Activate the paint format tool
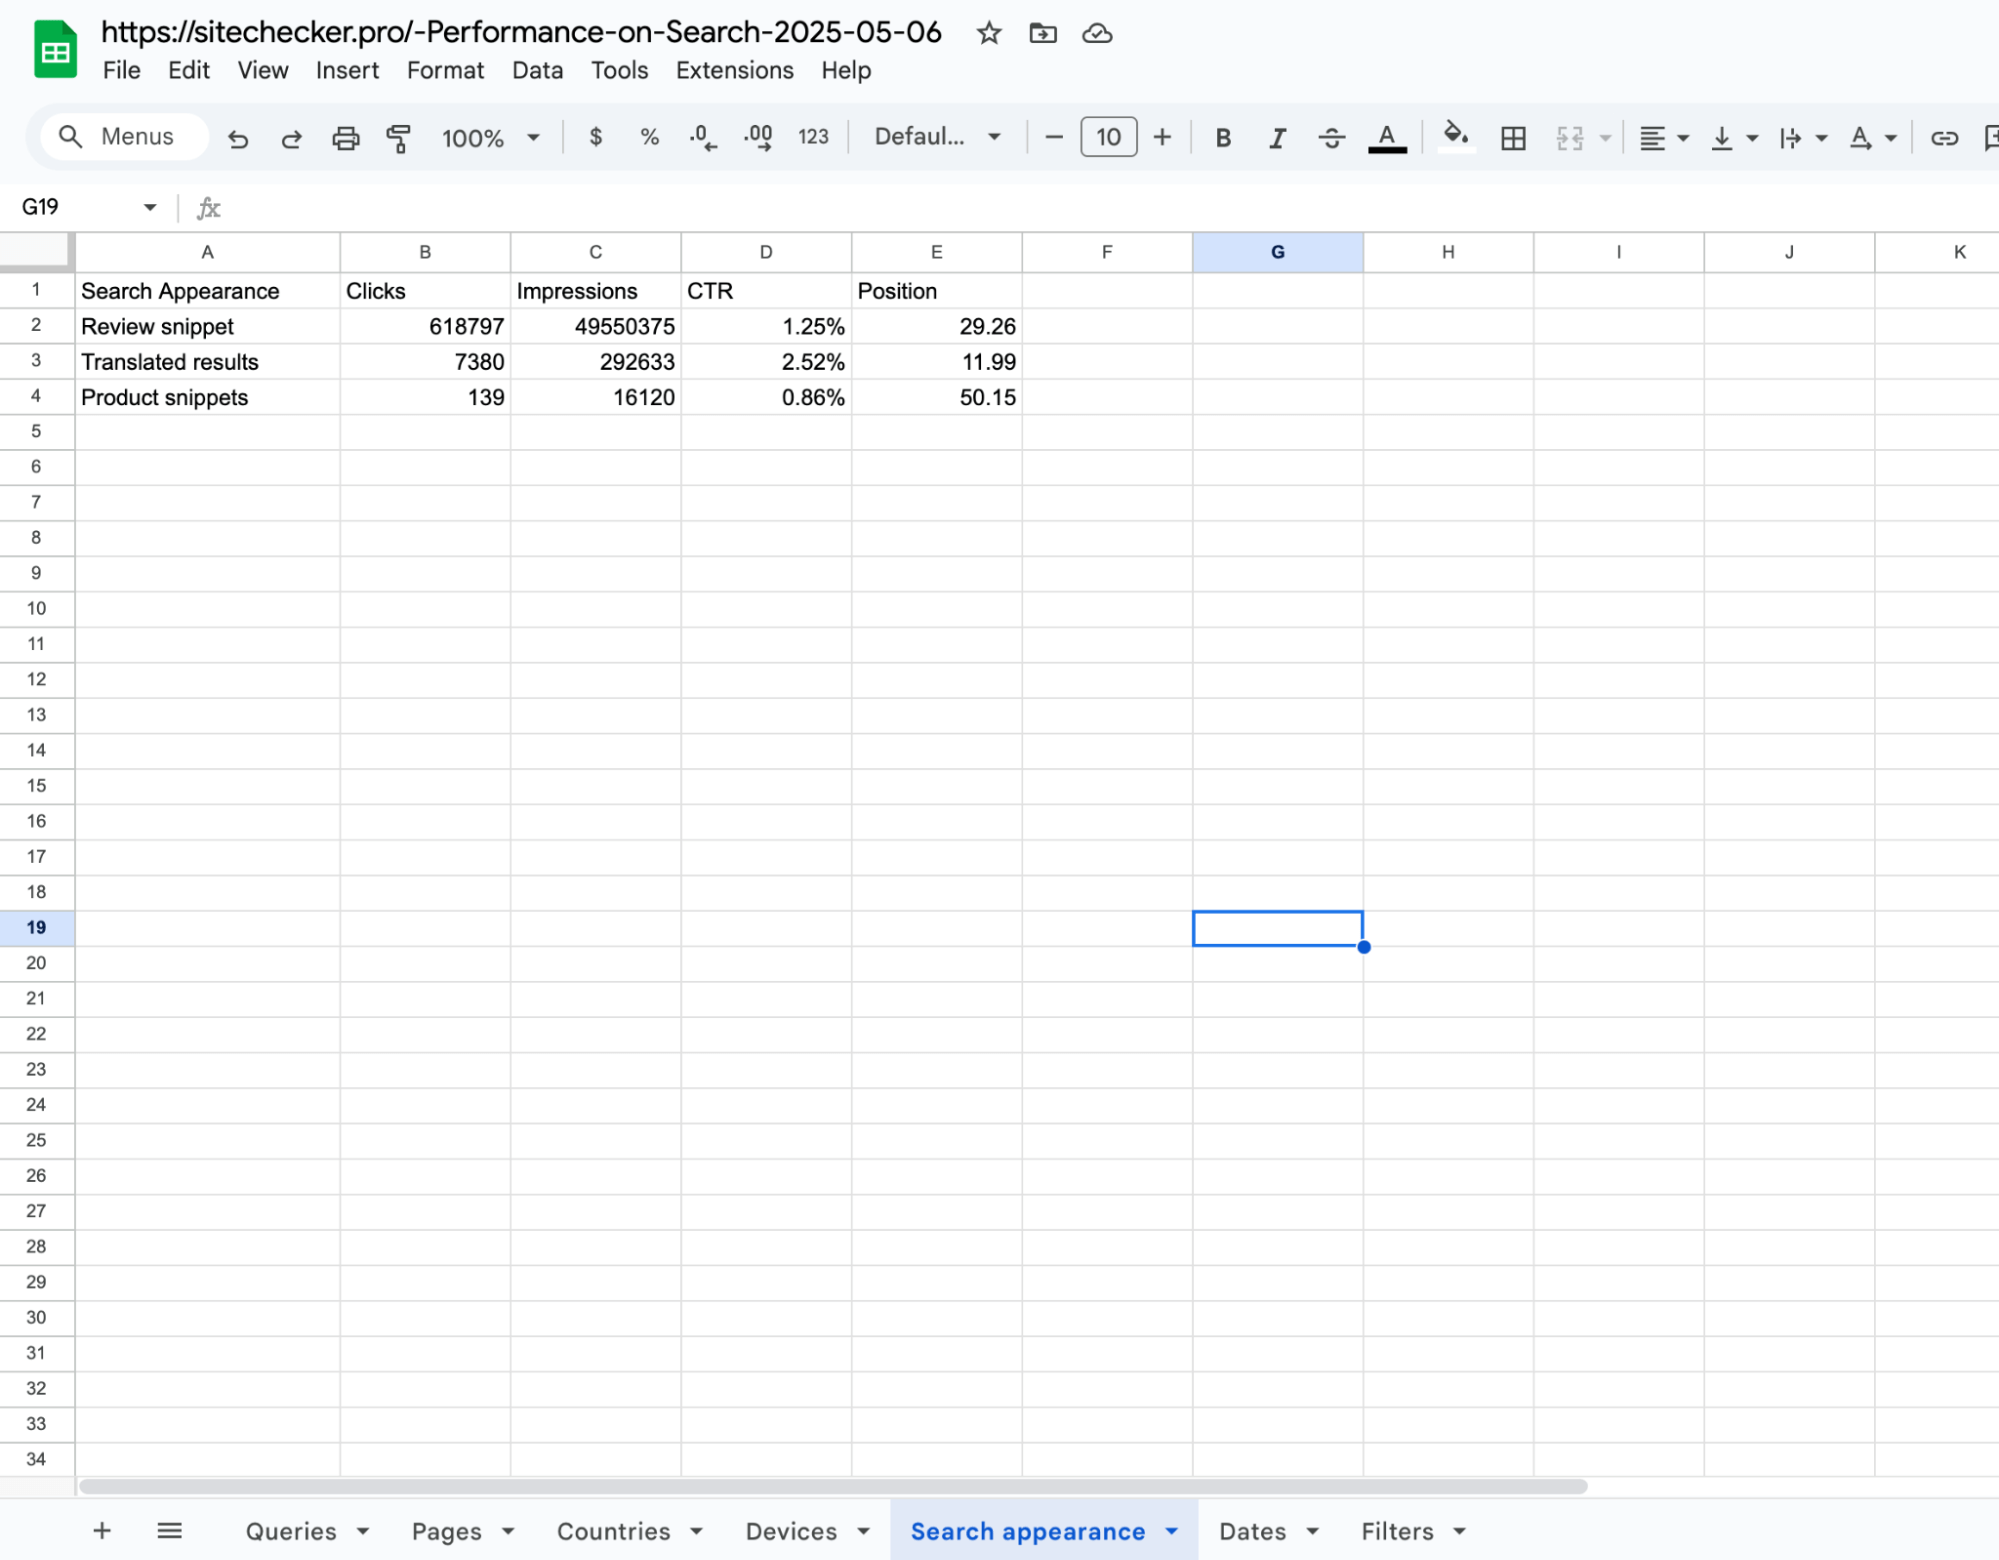1999x1560 pixels. (399, 138)
